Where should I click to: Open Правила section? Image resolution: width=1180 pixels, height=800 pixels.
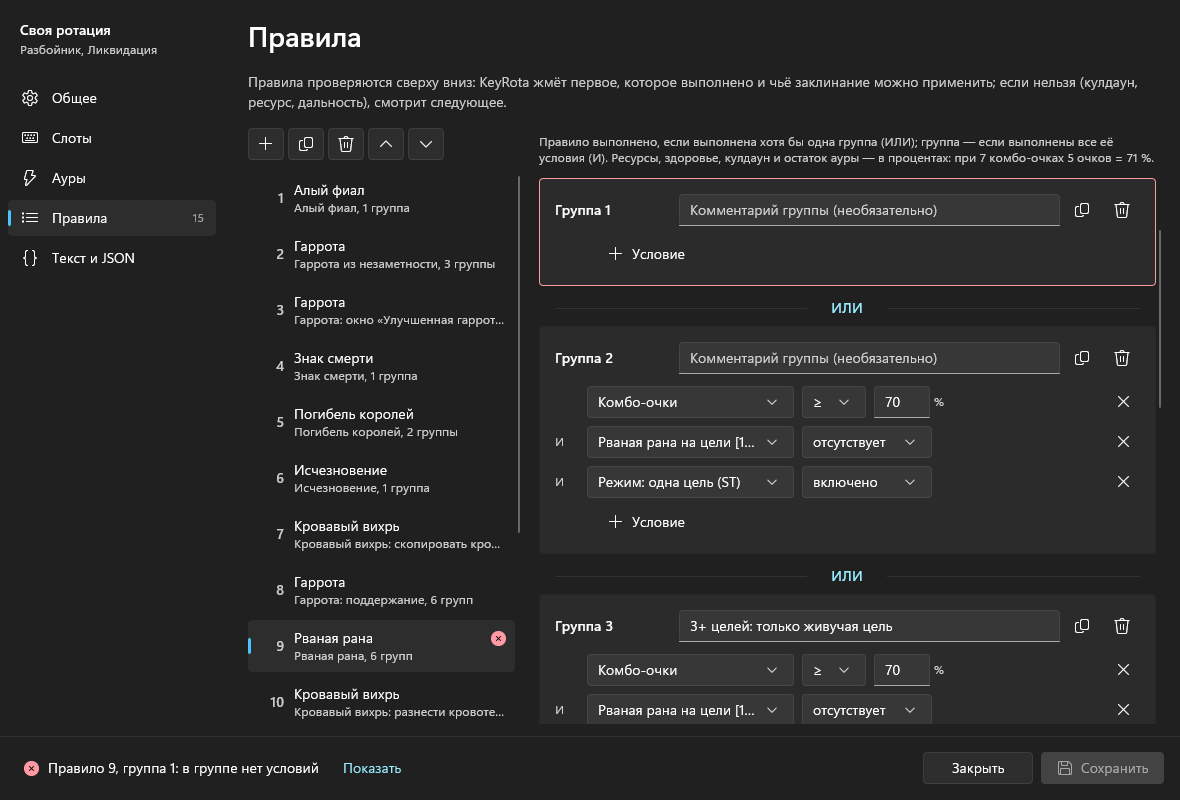pyautogui.click(x=111, y=218)
